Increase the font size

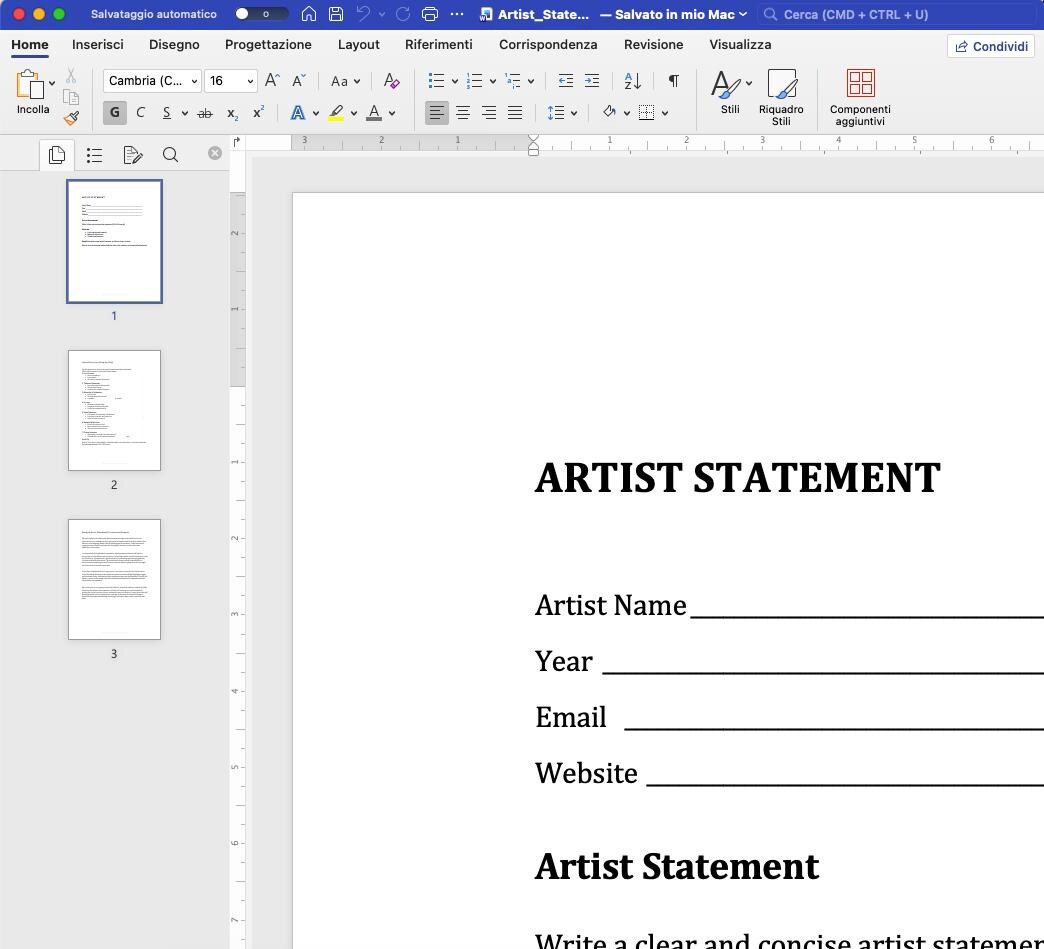(272, 81)
